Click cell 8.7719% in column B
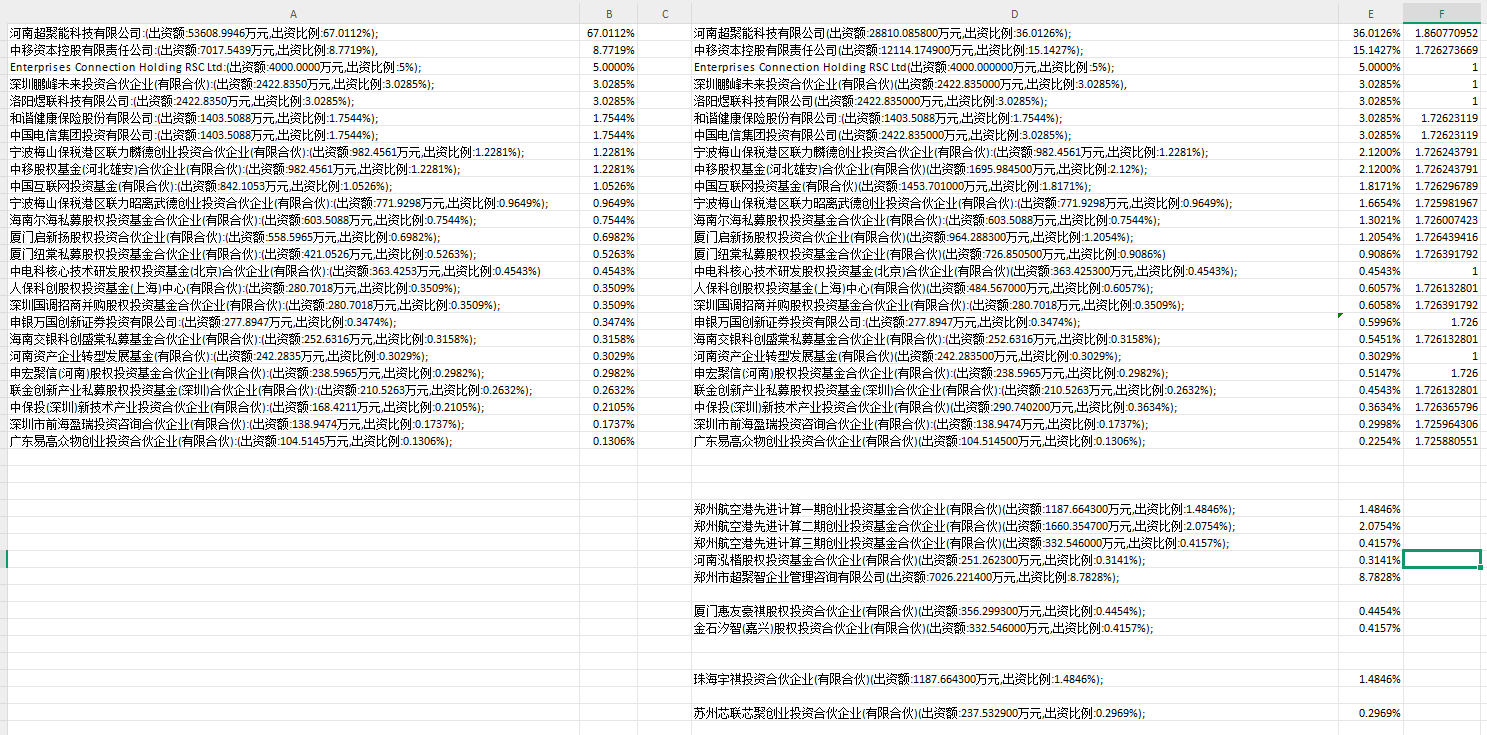Image resolution: width=1487 pixels, height=735 pixels. coord(609,50)
